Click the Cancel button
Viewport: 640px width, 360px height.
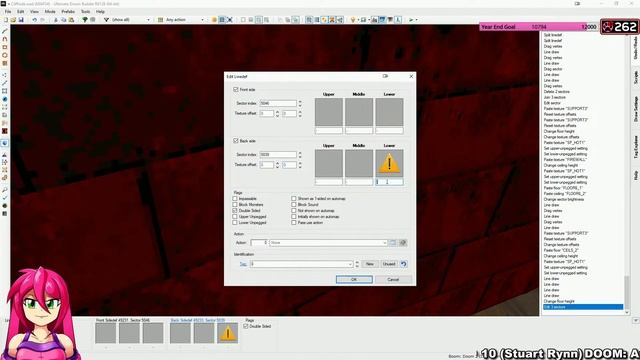pos(393,280)
